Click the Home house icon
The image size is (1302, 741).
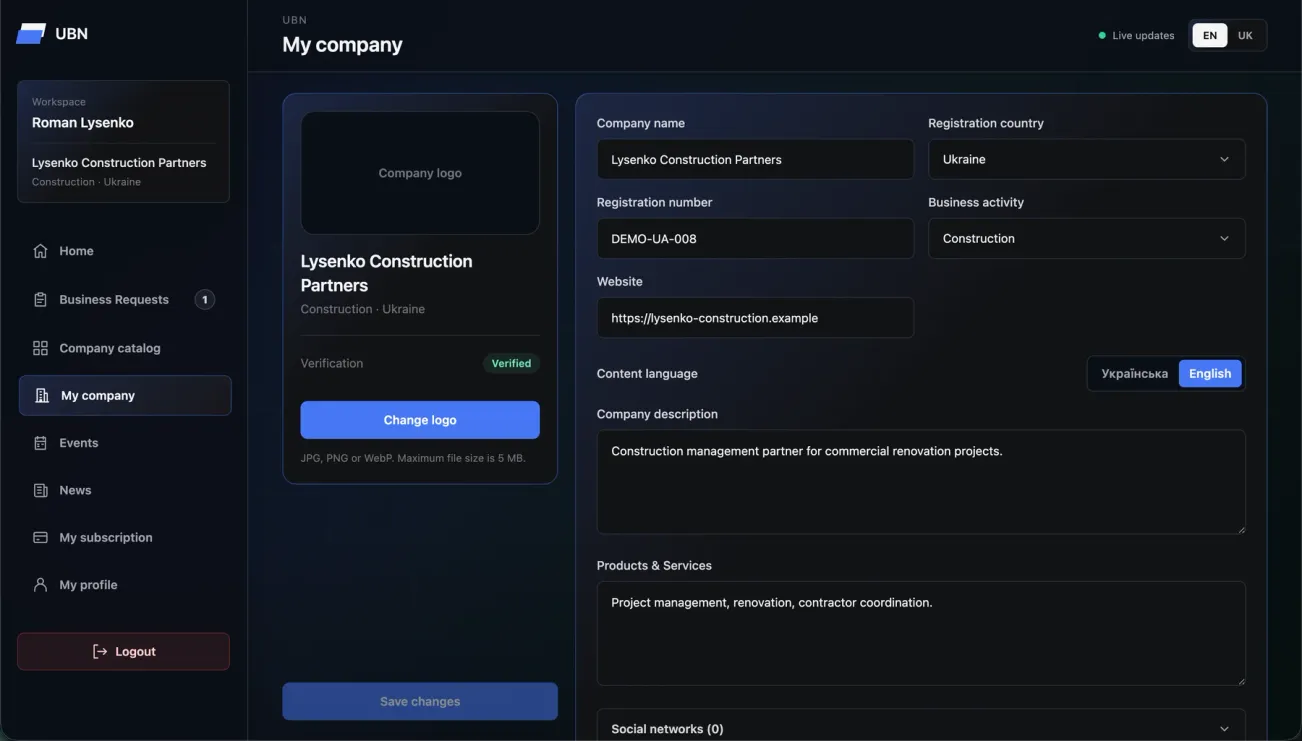point(40,251)
